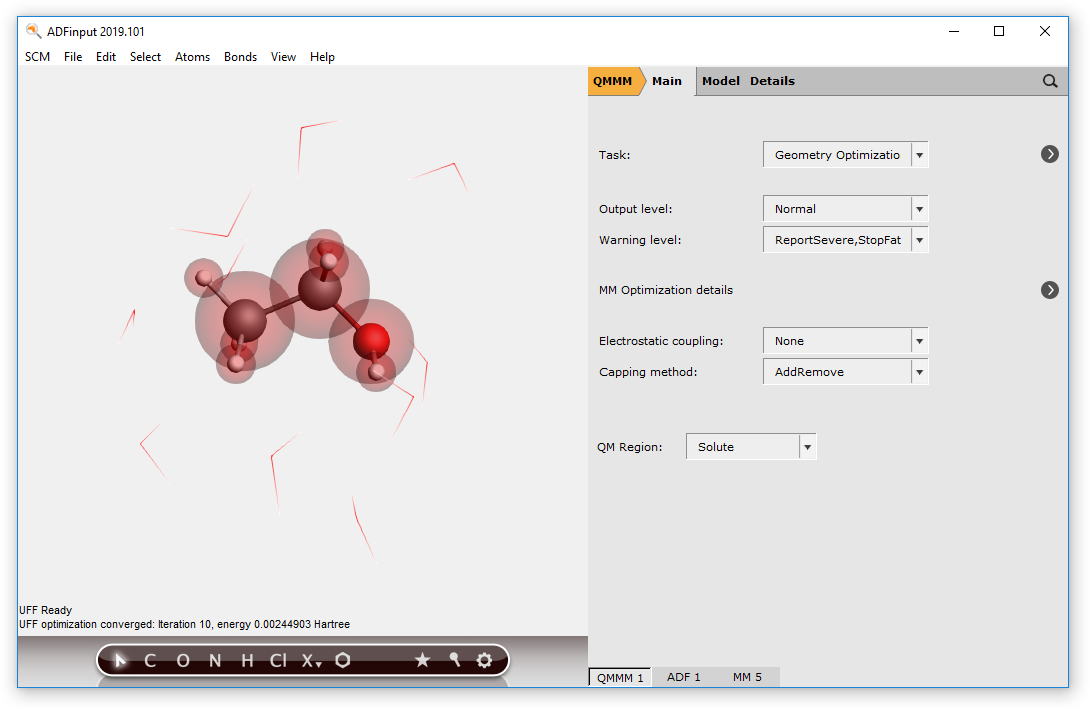
Task: Open the Atoms menu
Action: [x=192, y=57]
